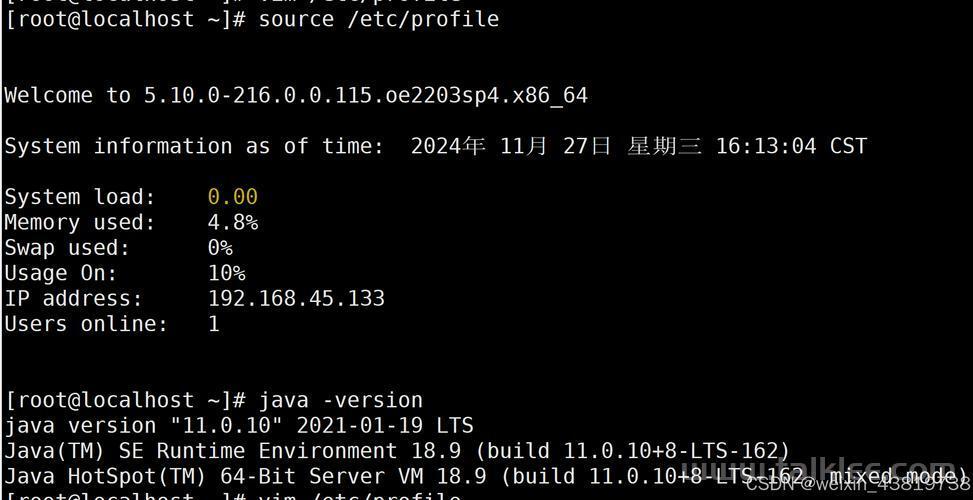973x500 pixels.
Task: Click the "IP address:" label
Action: 74,298
